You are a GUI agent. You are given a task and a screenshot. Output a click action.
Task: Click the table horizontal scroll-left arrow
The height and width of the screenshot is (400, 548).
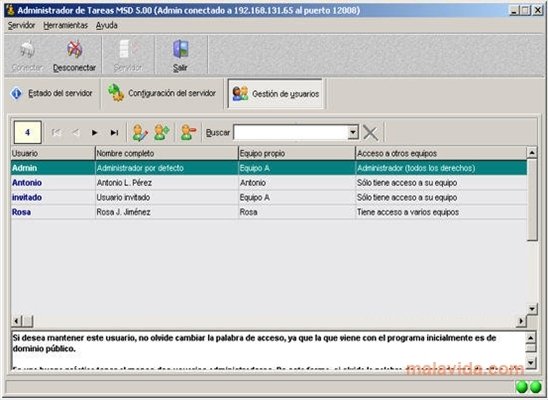16,321
